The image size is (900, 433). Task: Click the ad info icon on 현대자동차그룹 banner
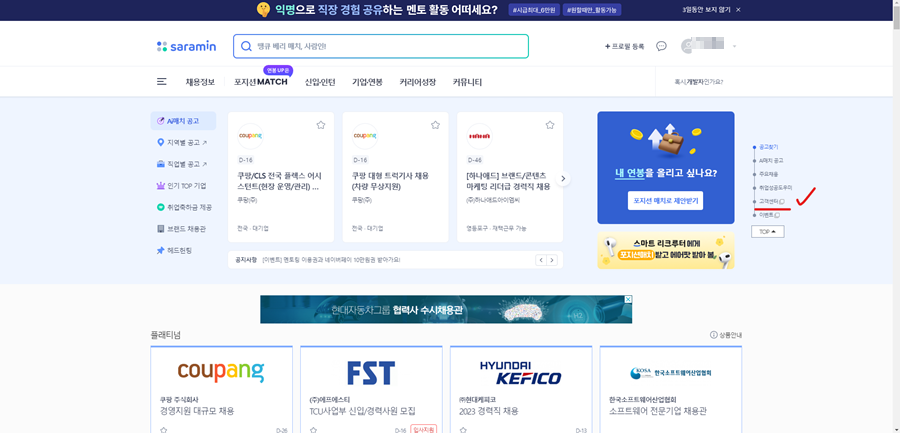[628, 299]
